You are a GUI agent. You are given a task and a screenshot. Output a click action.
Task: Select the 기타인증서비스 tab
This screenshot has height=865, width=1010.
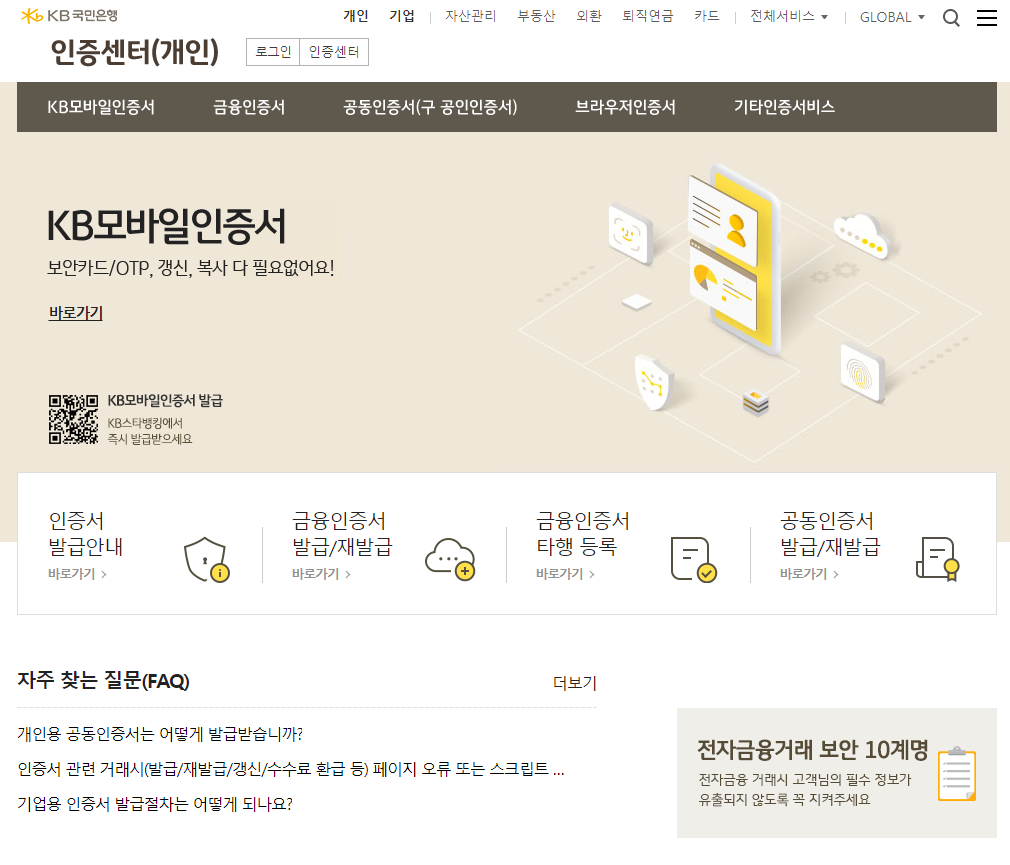coord(785,107)
